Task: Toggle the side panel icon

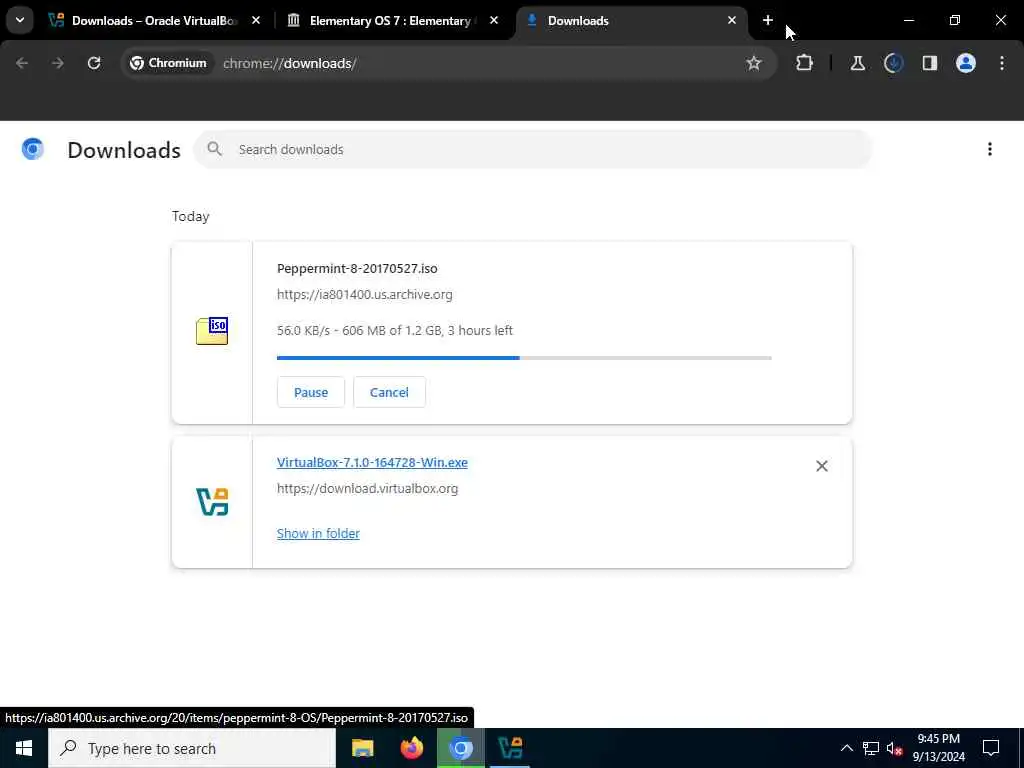Action: coord(929,63)
